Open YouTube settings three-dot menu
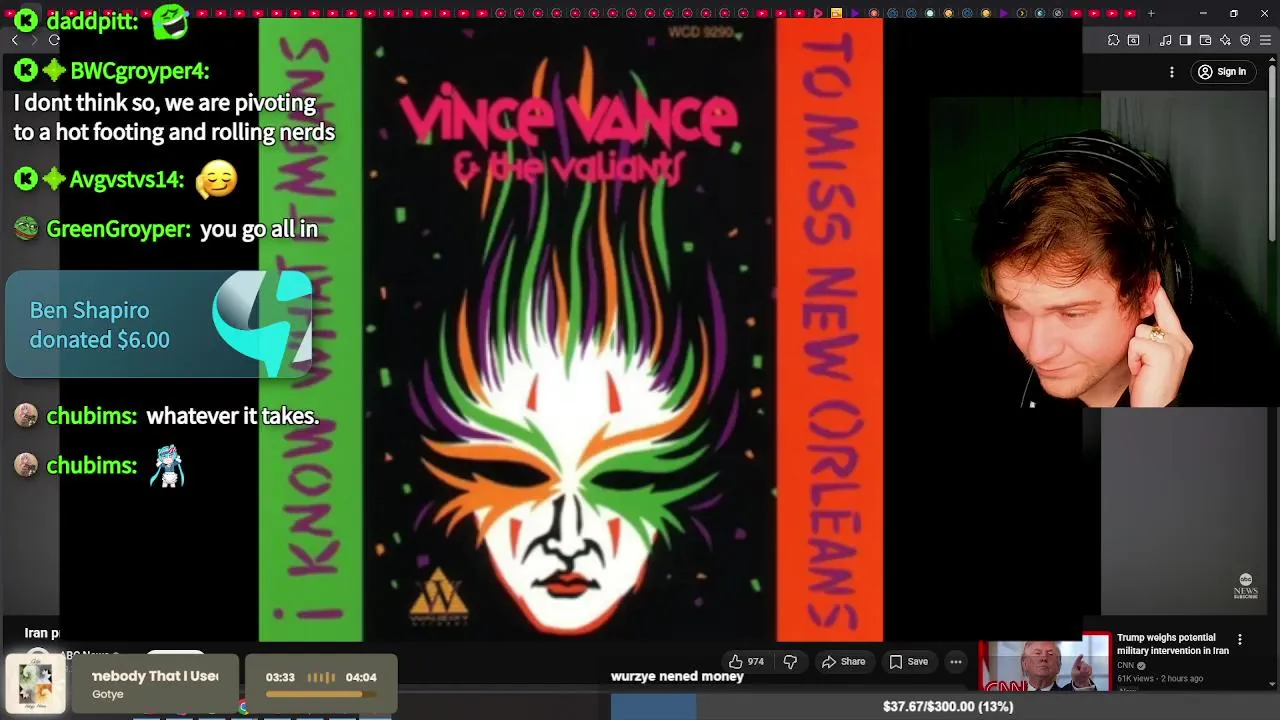This screenshot has height=720, width=1280. point(1172,72)
